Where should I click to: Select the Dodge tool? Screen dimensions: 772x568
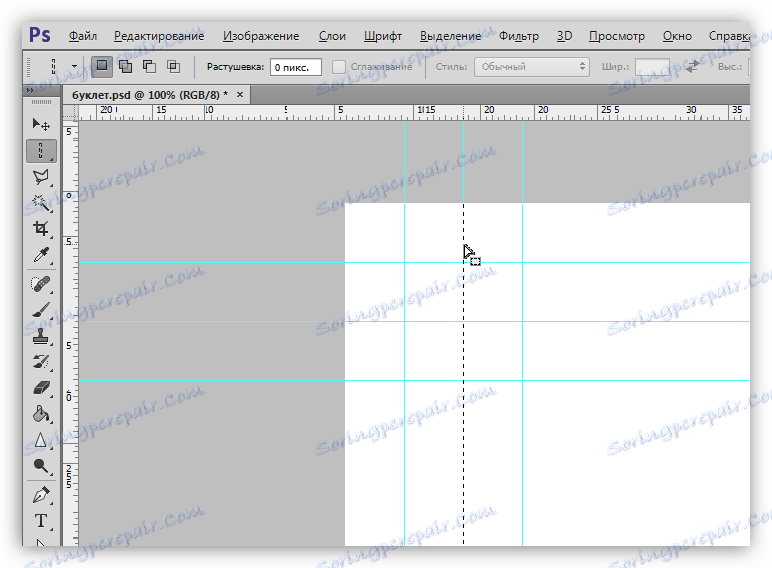coord(41,466)
